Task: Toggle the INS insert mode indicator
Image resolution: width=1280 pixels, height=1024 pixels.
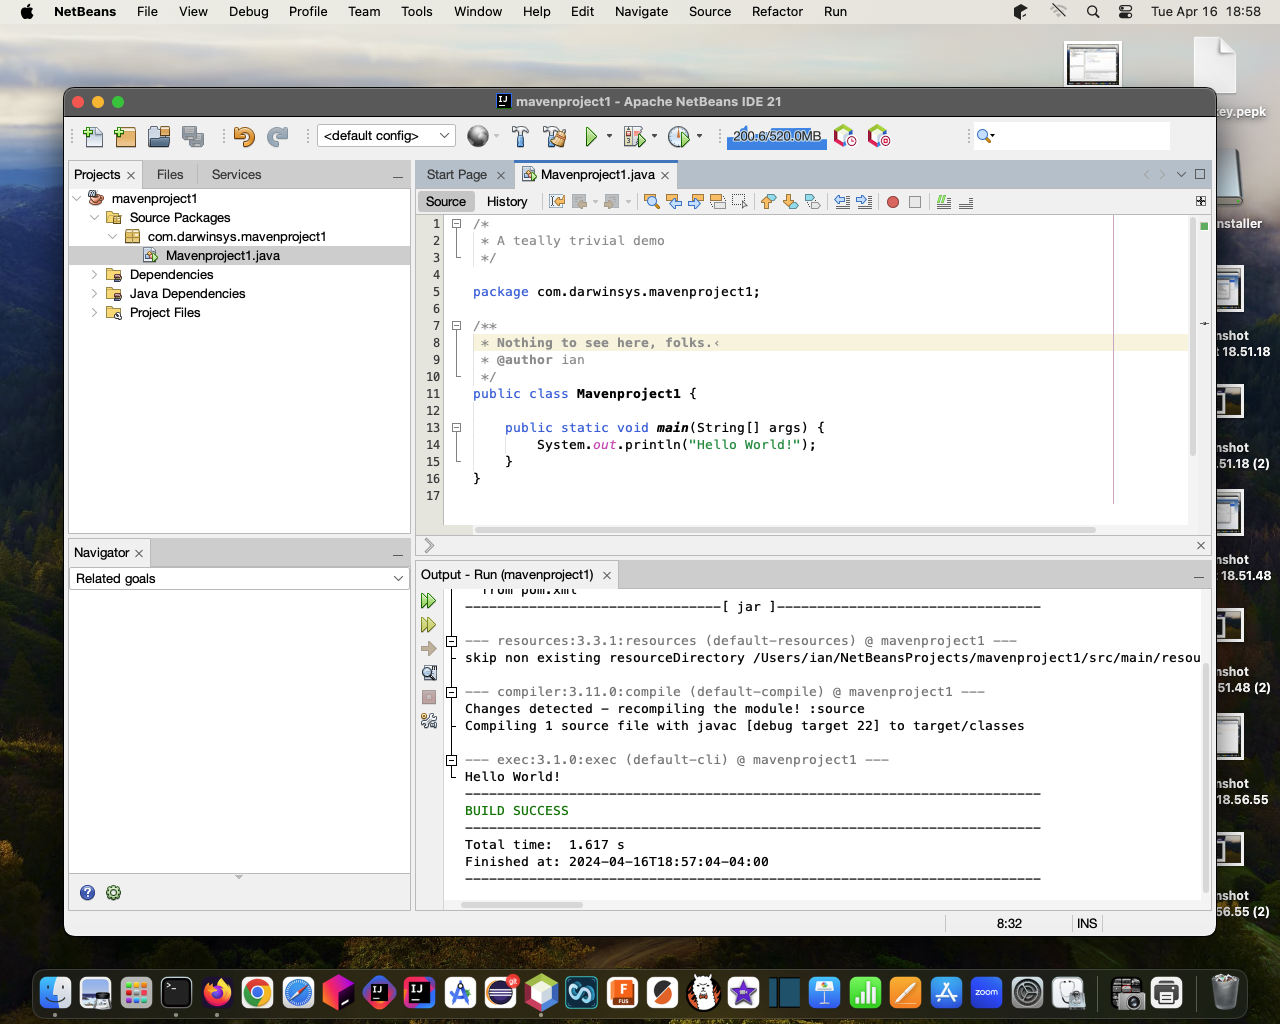Action: click(1087, 923)
